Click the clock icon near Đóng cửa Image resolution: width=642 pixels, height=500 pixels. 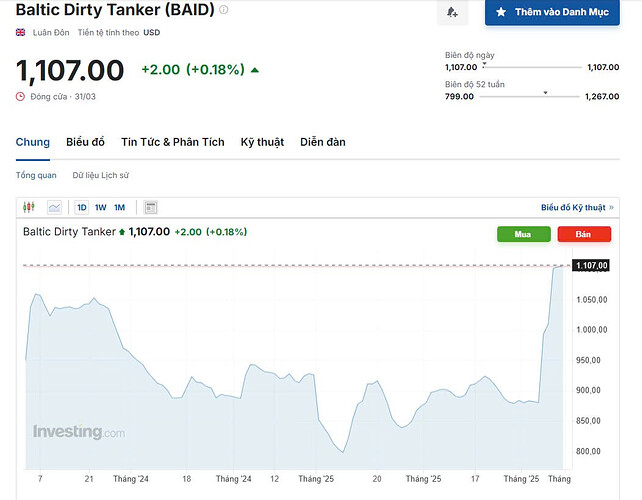pos(20,96)
